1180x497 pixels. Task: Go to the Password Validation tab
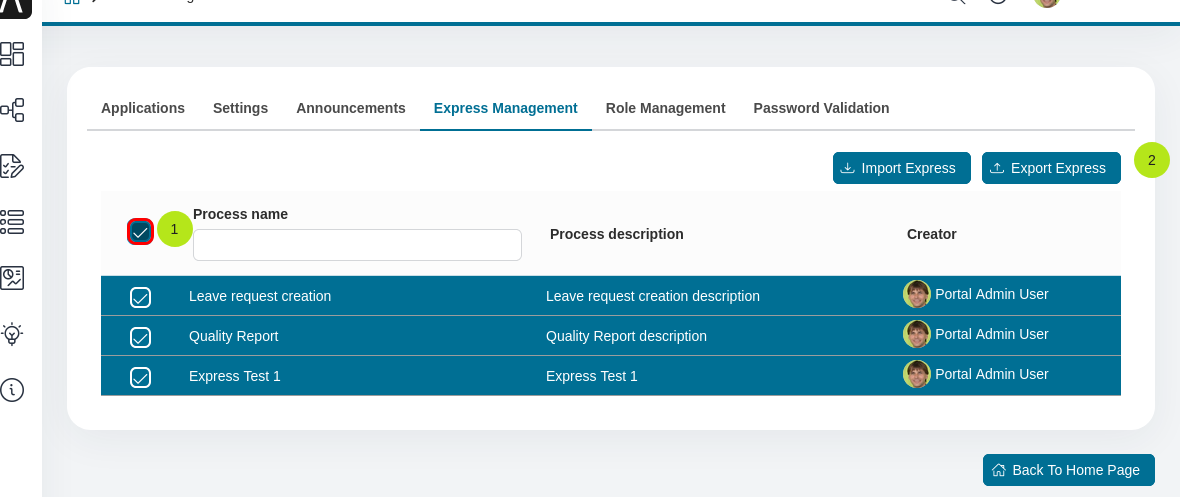[x=821, y=108]
